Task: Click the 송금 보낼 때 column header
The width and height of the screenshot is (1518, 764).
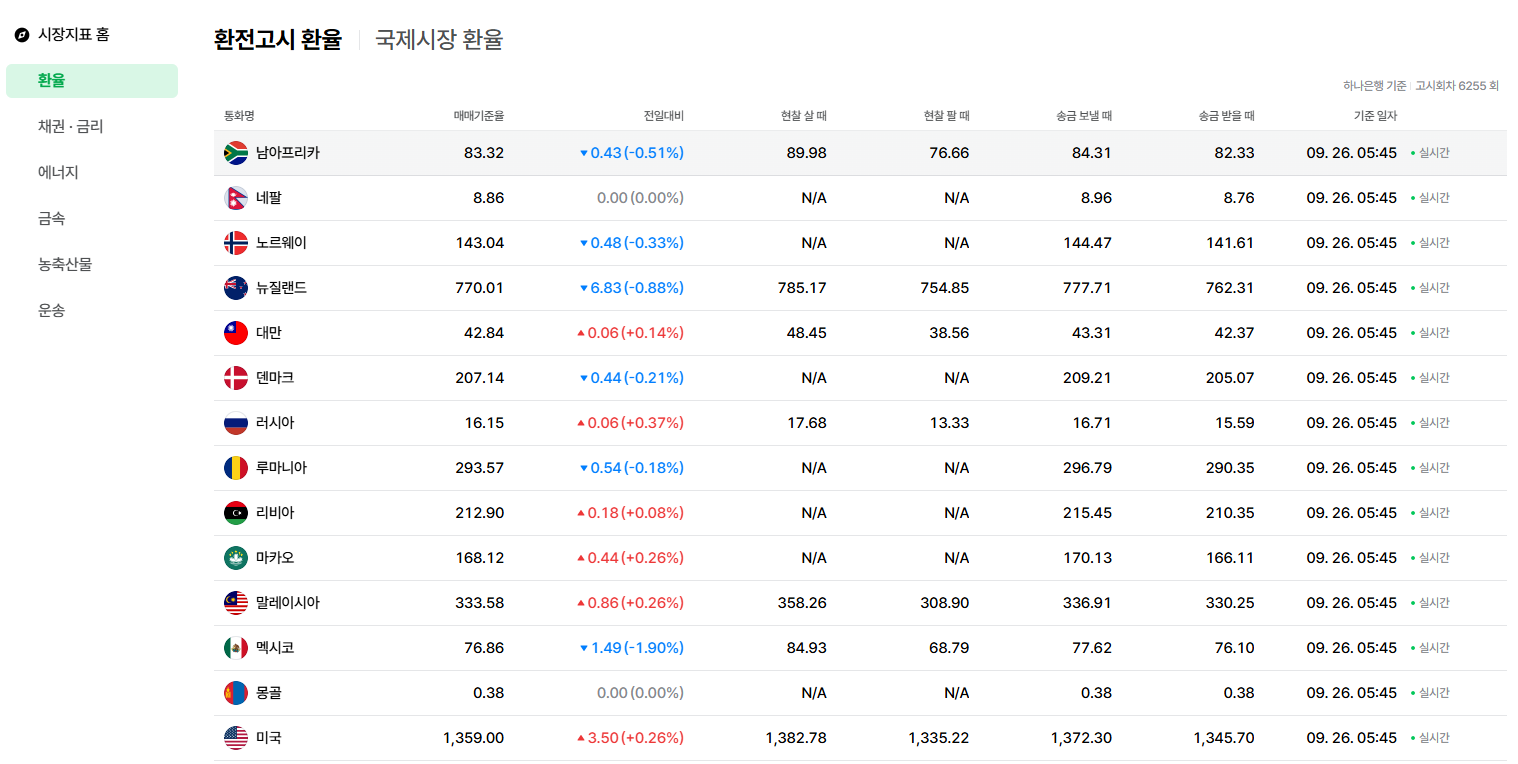Action: click(x=1084, y=116)
